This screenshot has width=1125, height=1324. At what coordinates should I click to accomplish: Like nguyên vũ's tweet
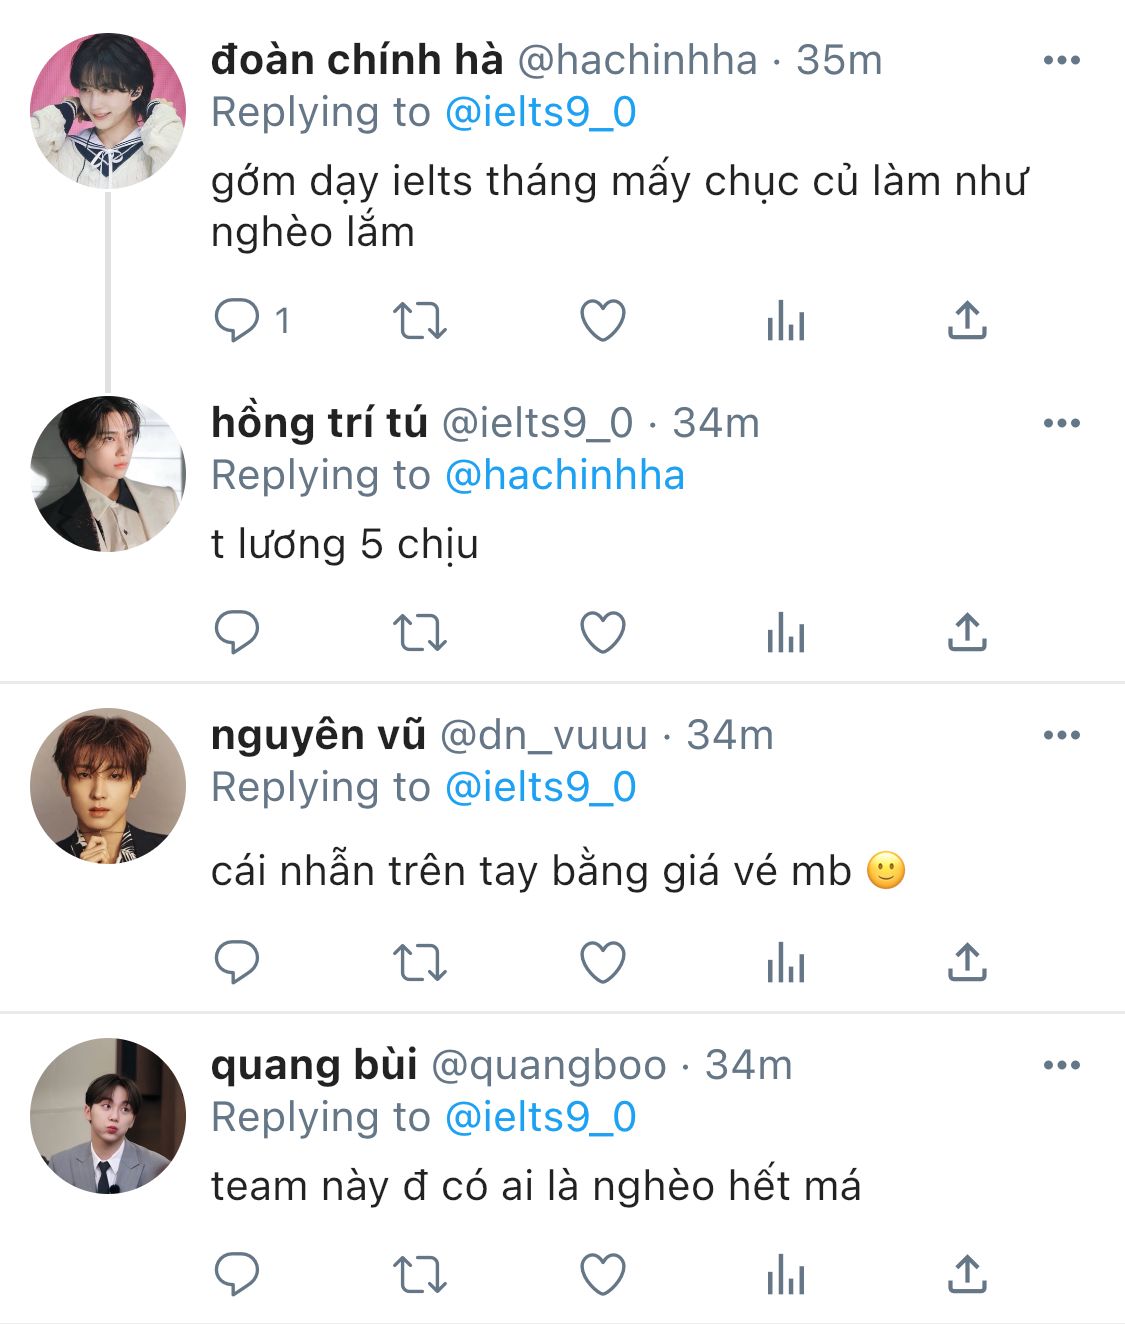603,963
